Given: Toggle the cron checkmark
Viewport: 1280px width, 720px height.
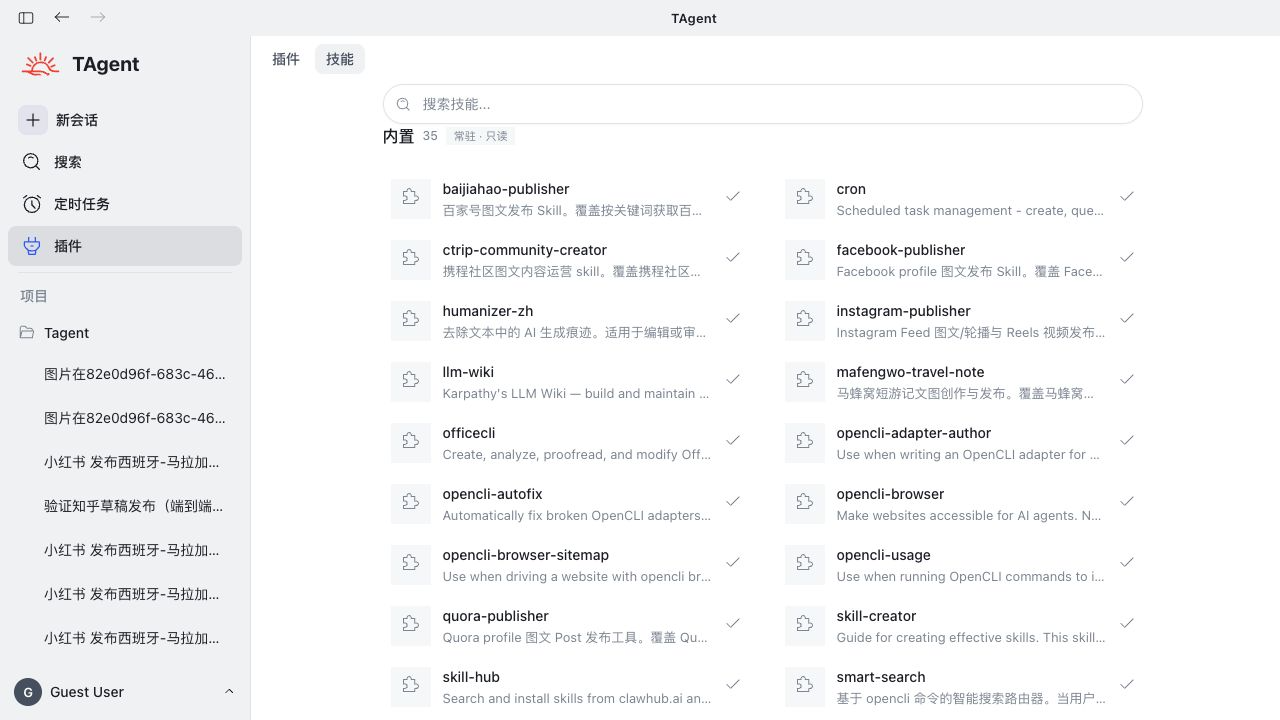Looking at the screenshot, I should 1127,196.
